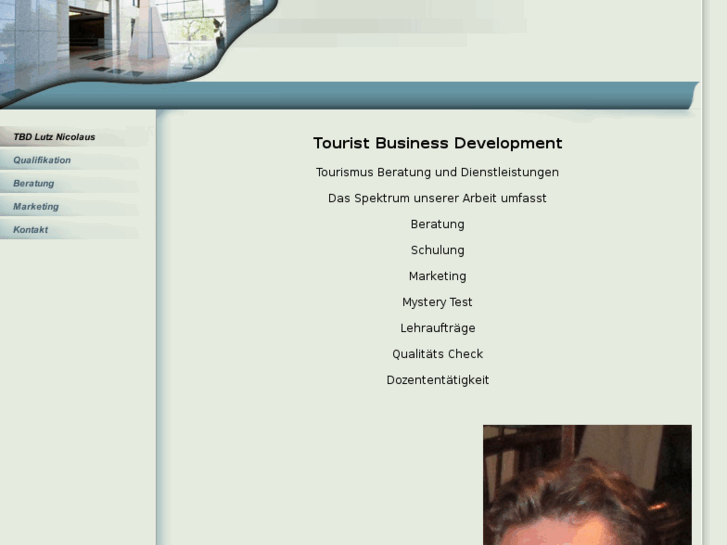The image size is (727, 545).
Task: Click the portrait photo thumbnail
Action: pyautogui.click(x=587, y=485)
